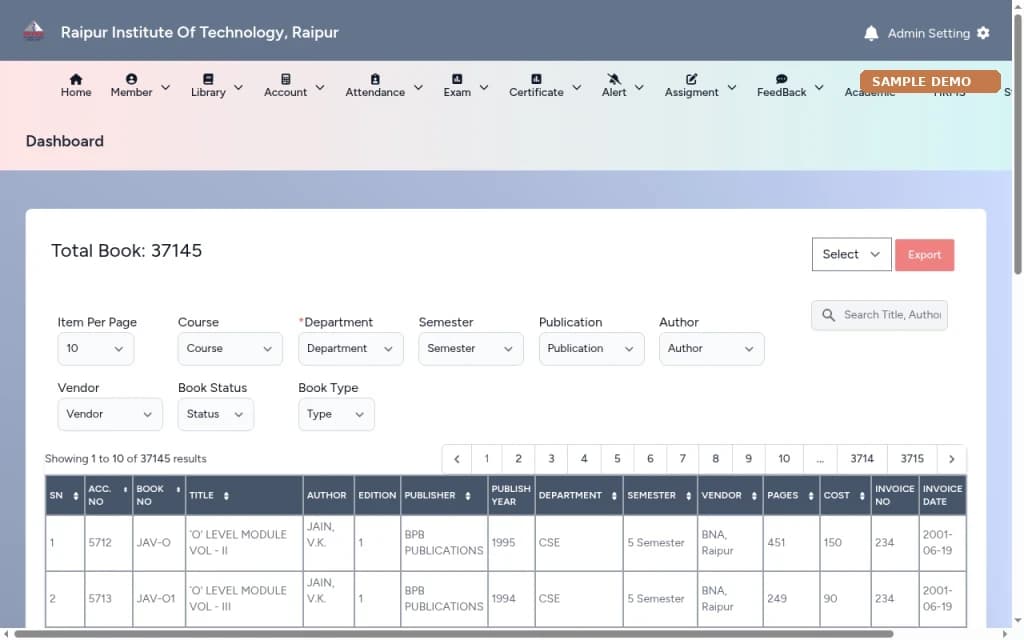
Task: Expand the Library menu chevron
Action: (x=238, y=87)
